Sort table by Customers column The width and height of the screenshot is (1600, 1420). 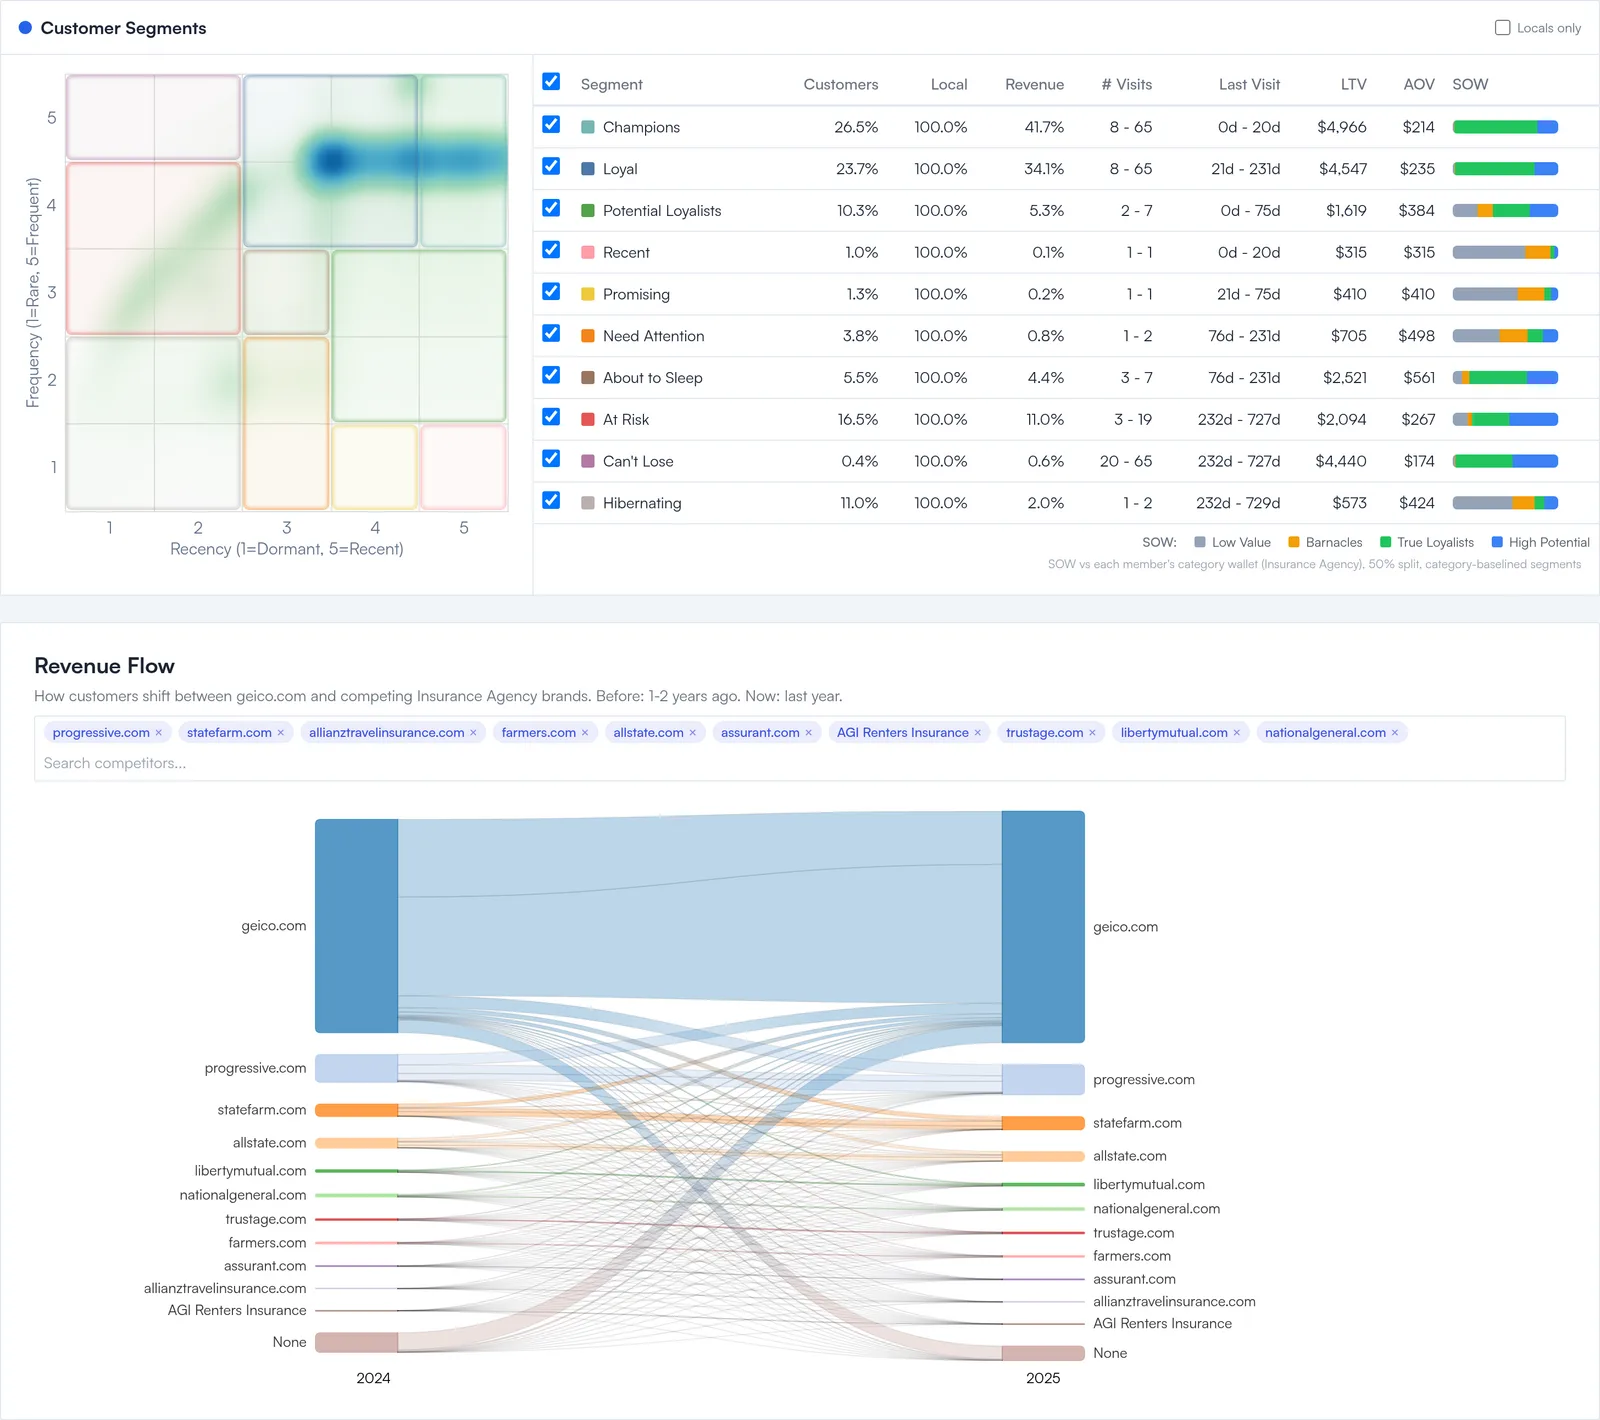coord(840,85)
